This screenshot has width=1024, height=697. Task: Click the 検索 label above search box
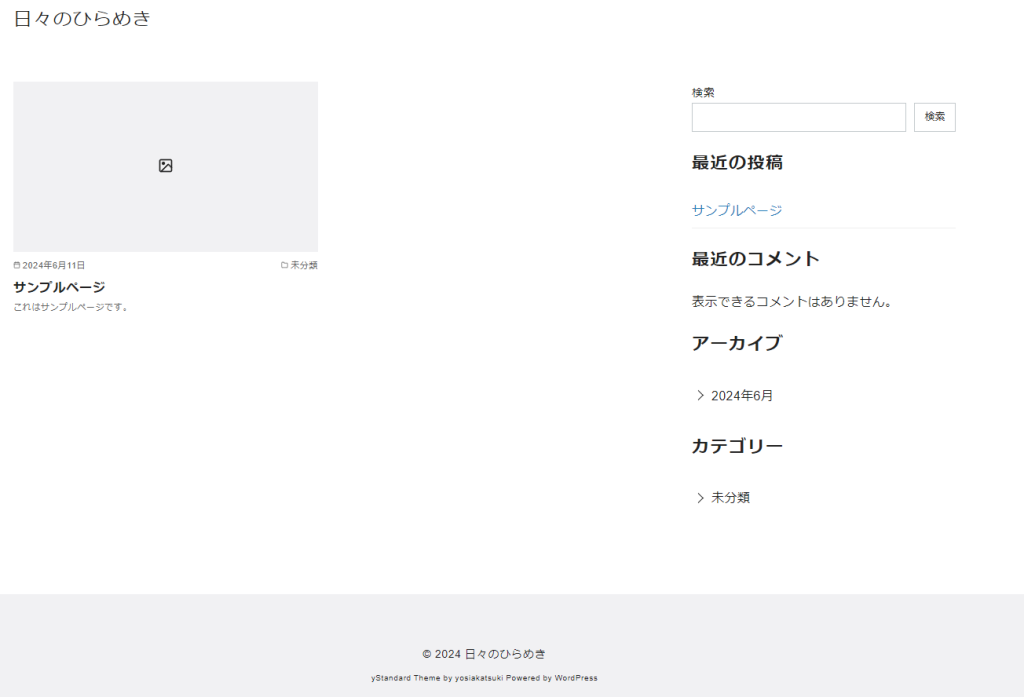703,92
